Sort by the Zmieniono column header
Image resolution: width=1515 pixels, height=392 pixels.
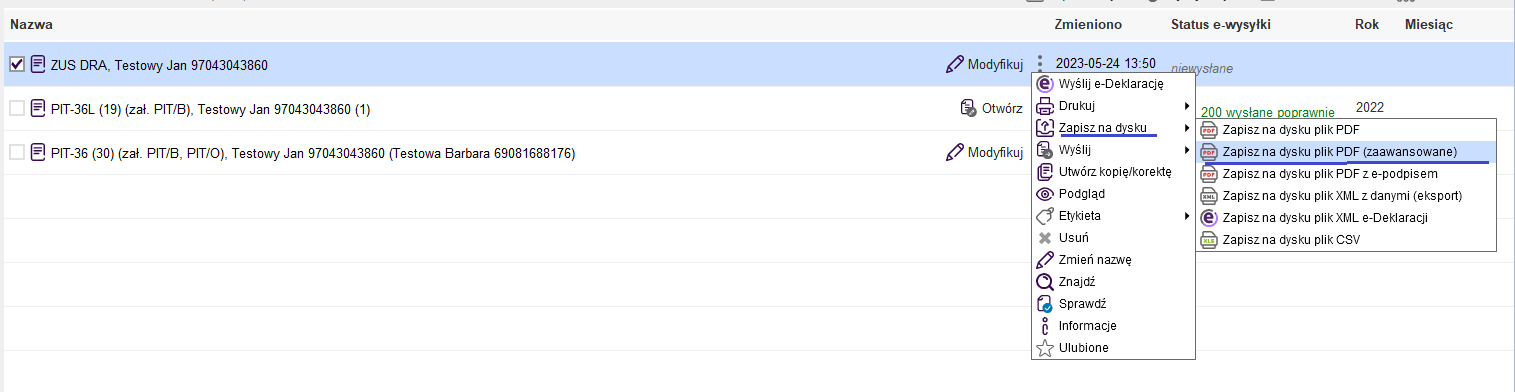[x=1088, y=23]
